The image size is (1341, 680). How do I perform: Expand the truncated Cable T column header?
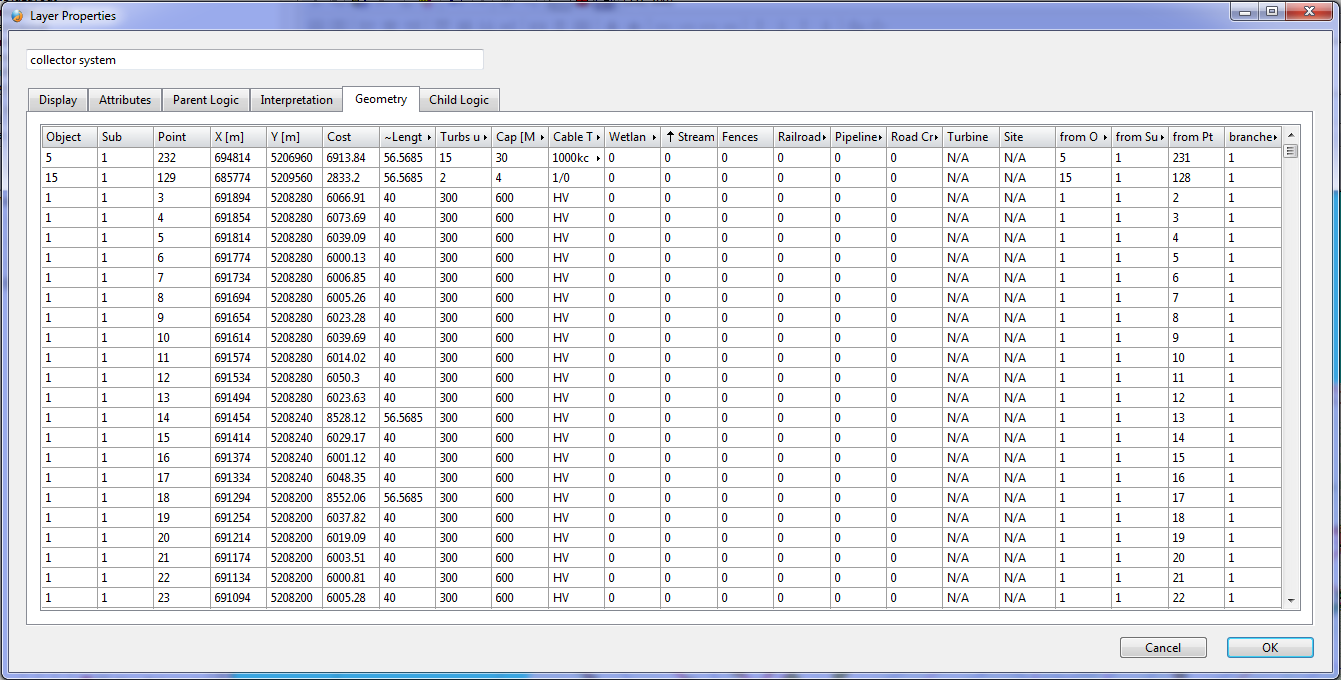click(598, 137)
